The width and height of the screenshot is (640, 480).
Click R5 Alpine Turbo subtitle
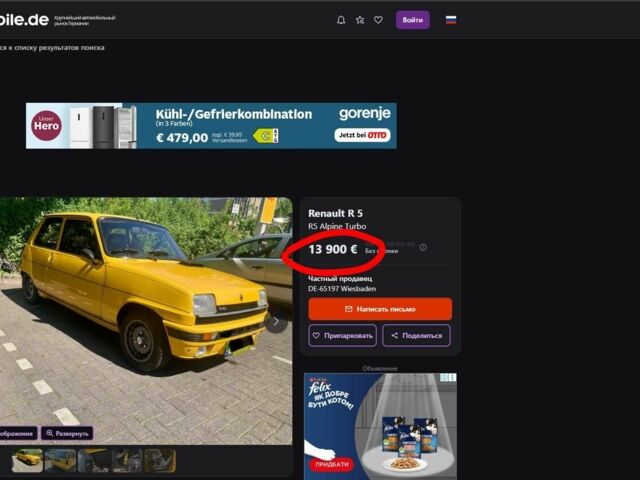337,226
